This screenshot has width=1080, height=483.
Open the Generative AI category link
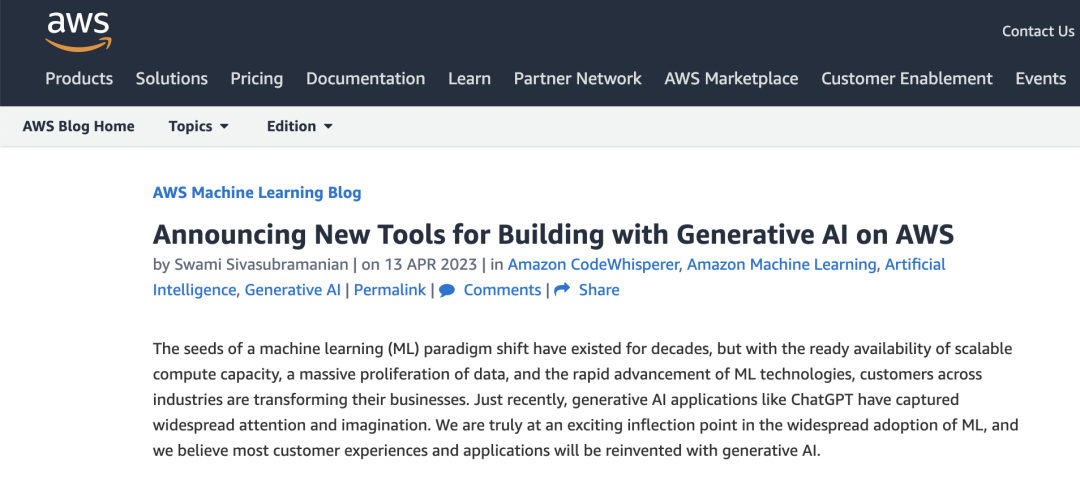coord(292,290)
